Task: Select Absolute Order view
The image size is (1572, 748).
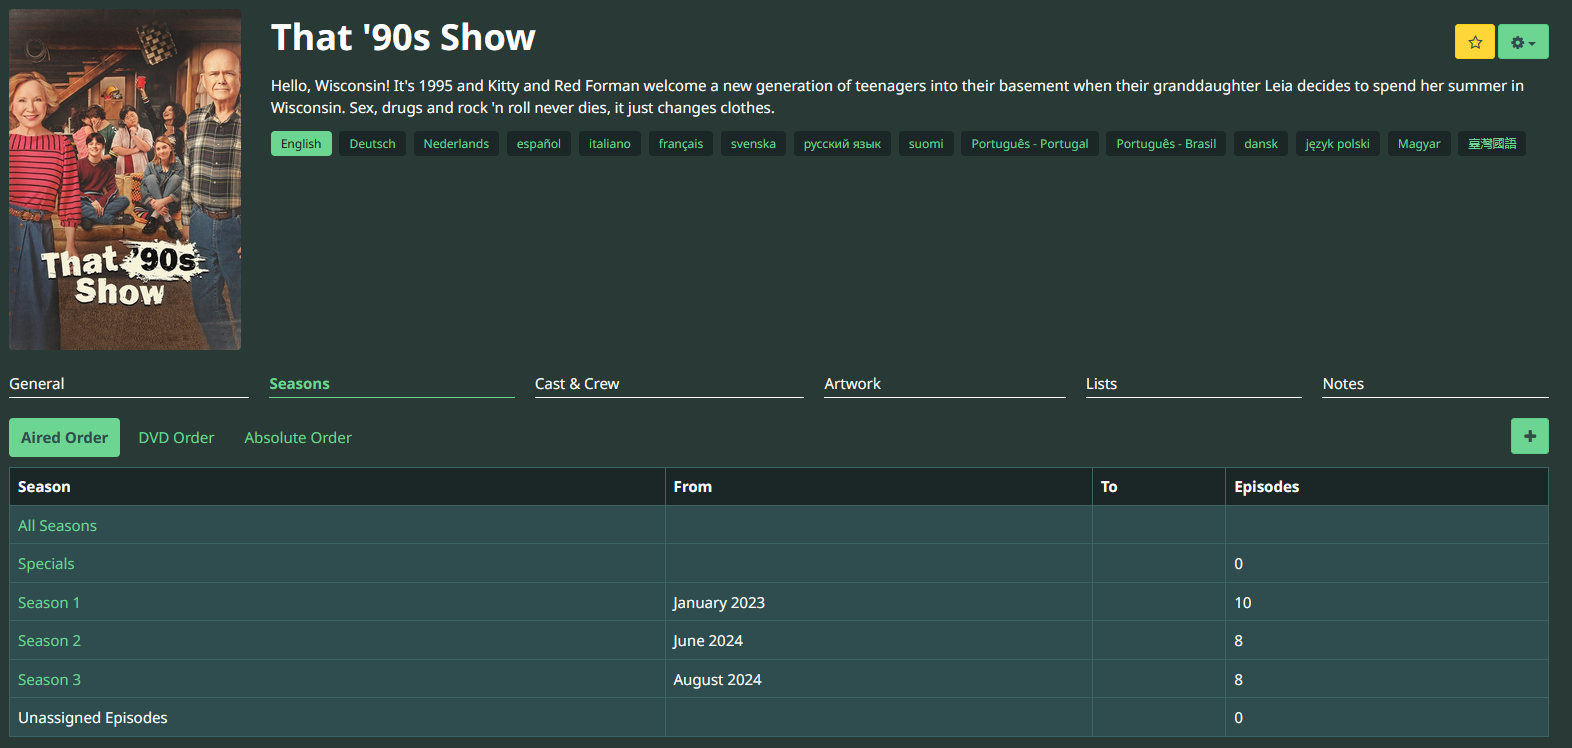Action: click(298, 438)
